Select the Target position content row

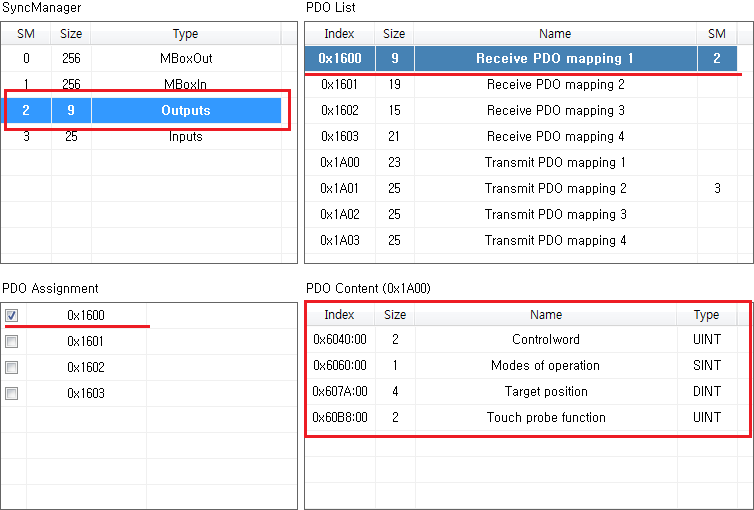click(545, 391)
